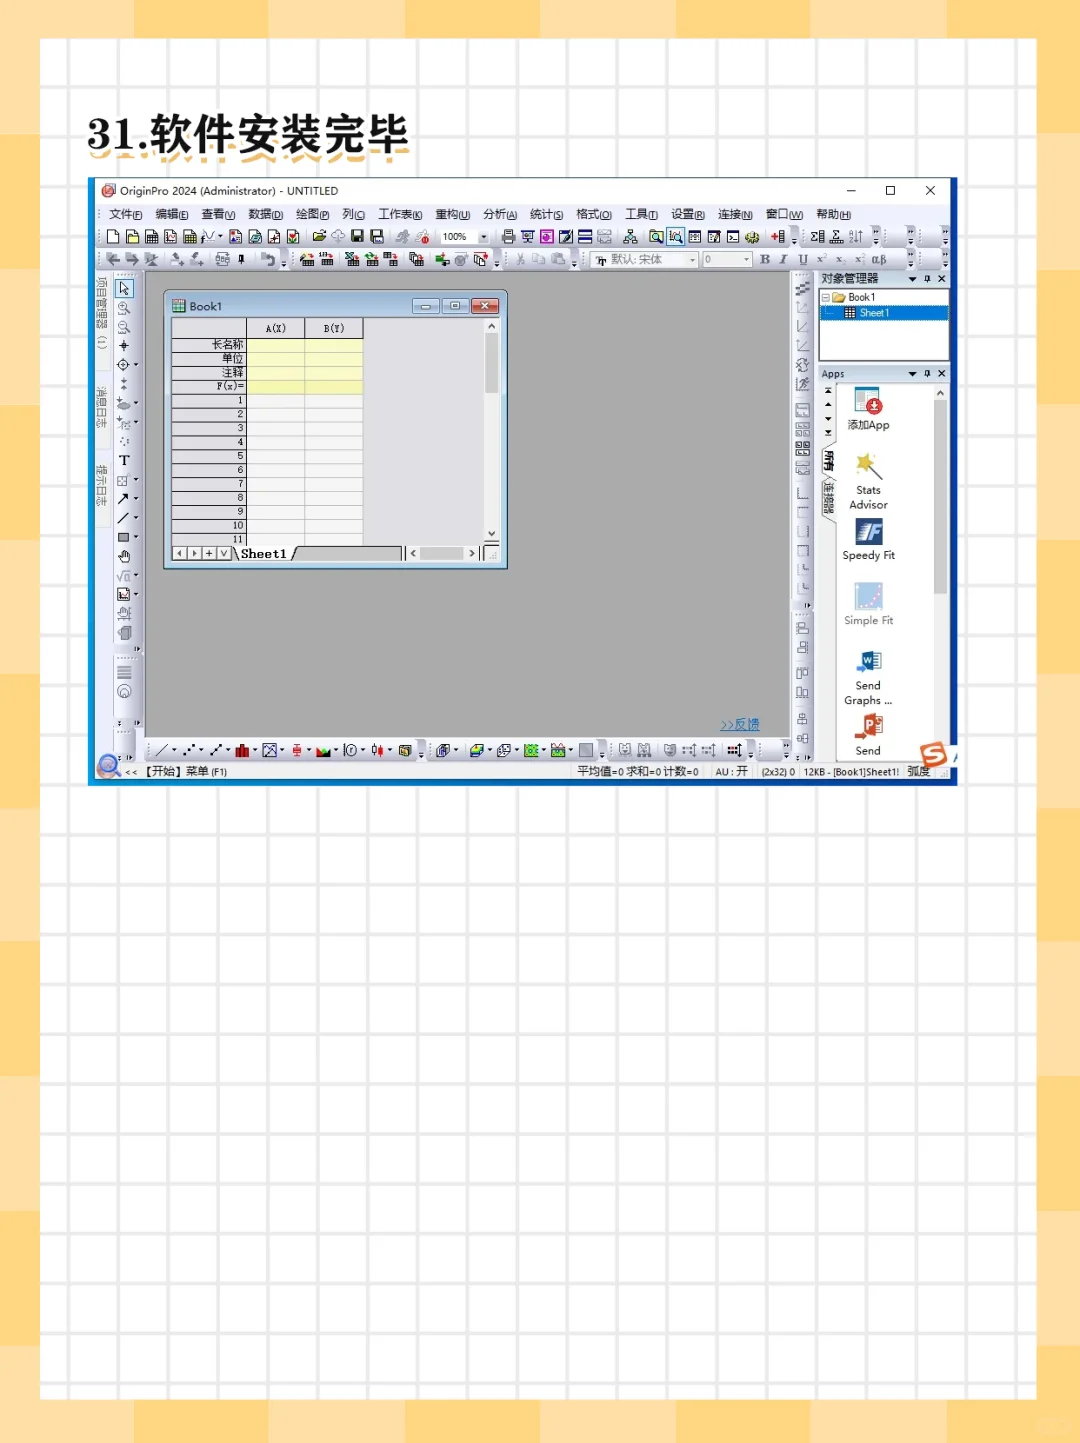Expand the line plot type dropdown arrow
1080x1443 pixels.
pyautogui.click(x=174, y=750)
